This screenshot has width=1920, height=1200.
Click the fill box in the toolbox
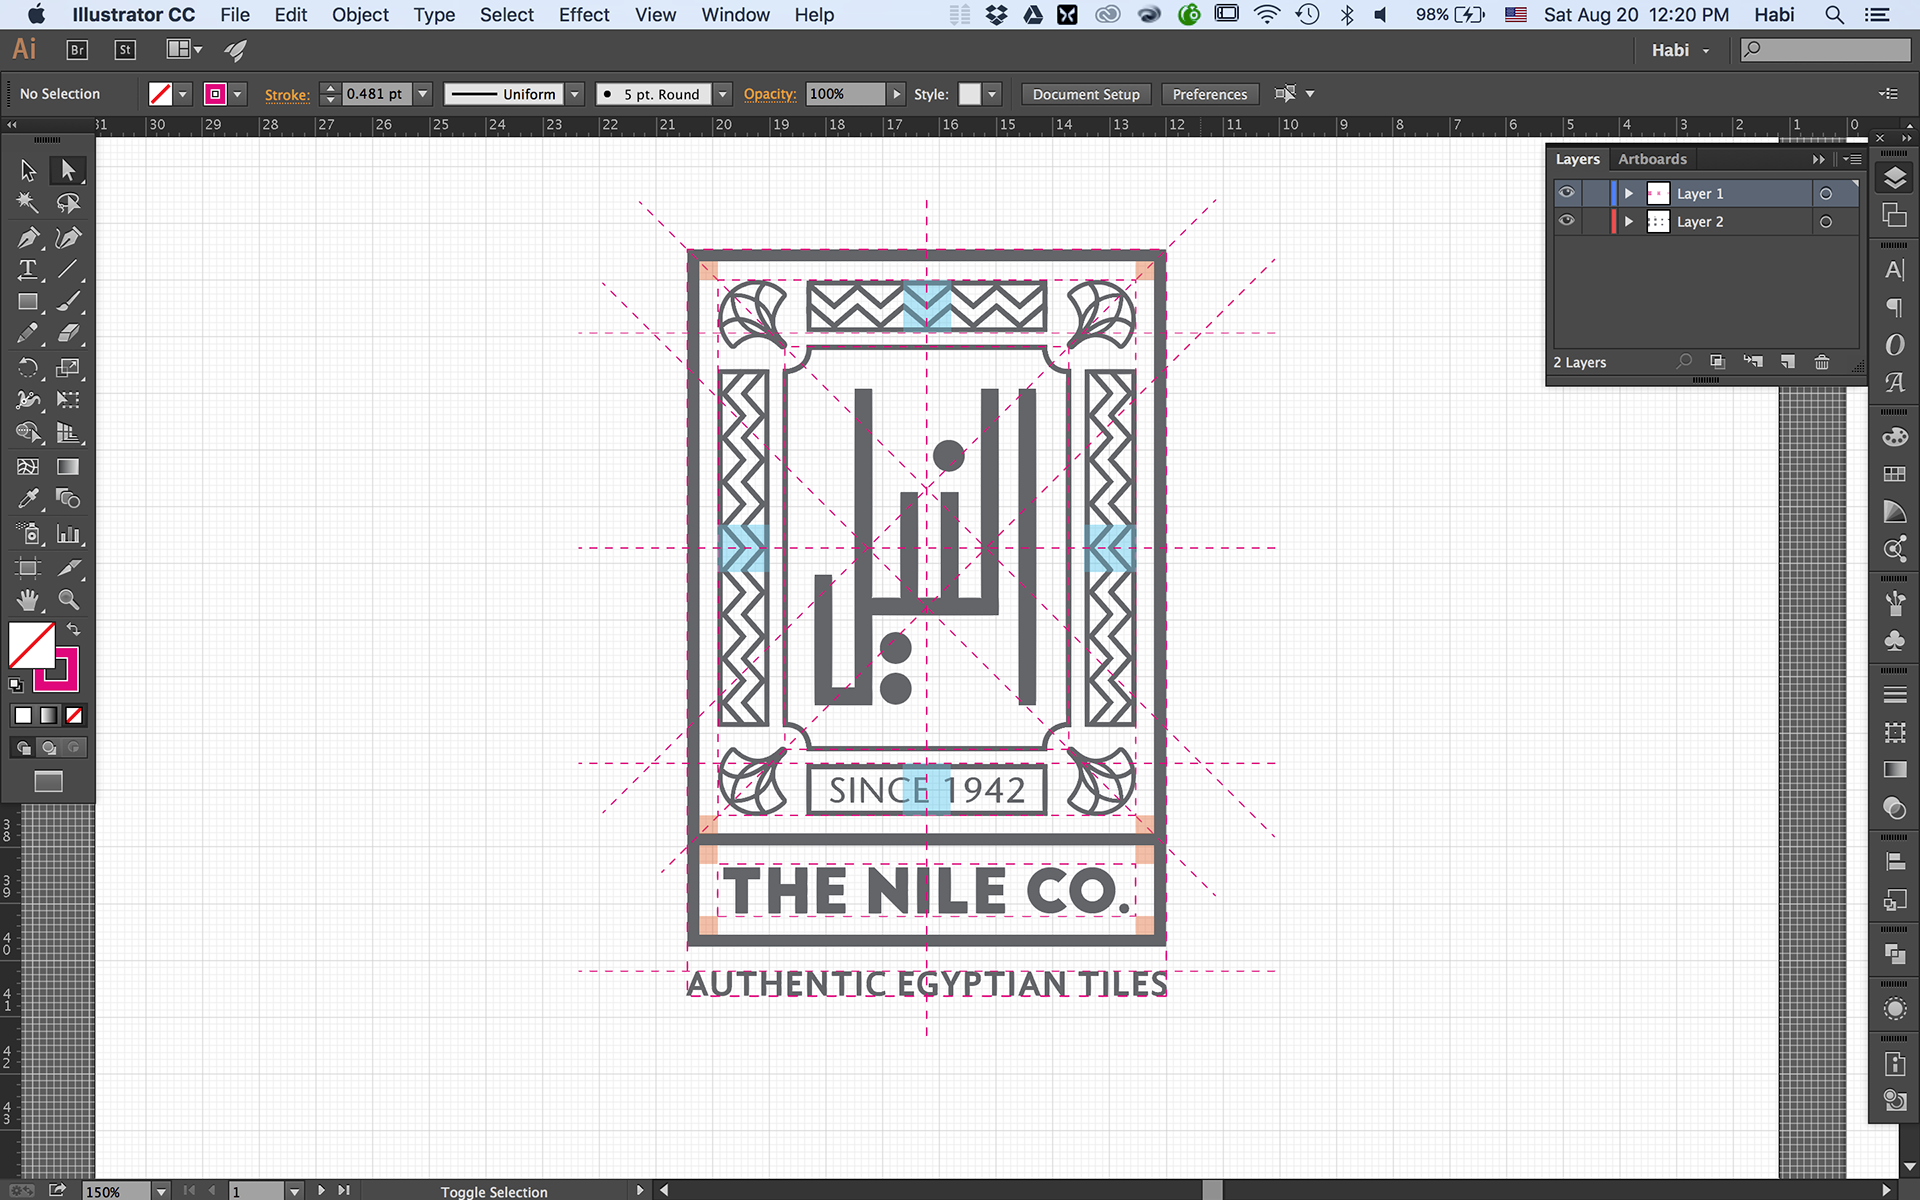tap(32, 646)
